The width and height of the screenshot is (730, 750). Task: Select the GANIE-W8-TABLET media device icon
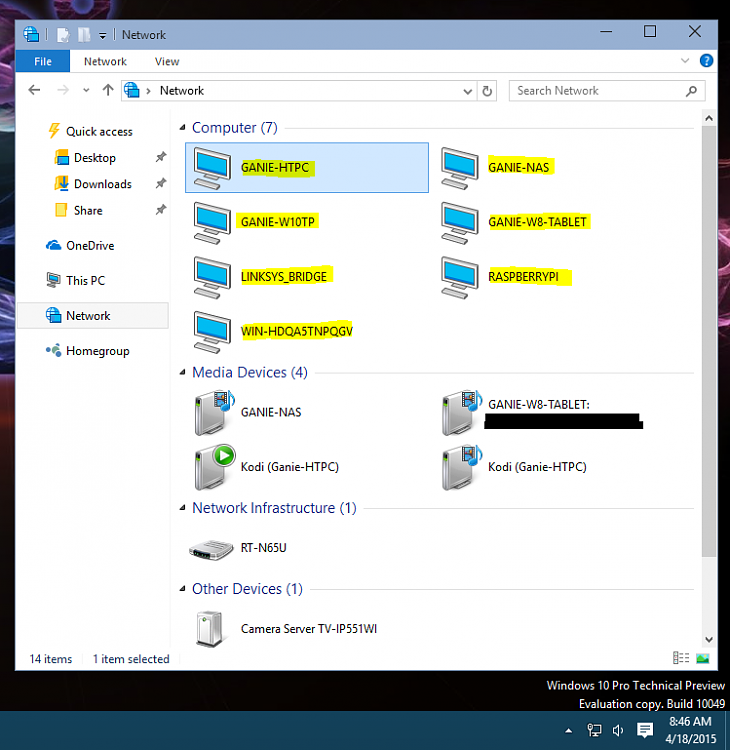click(462, 412)
